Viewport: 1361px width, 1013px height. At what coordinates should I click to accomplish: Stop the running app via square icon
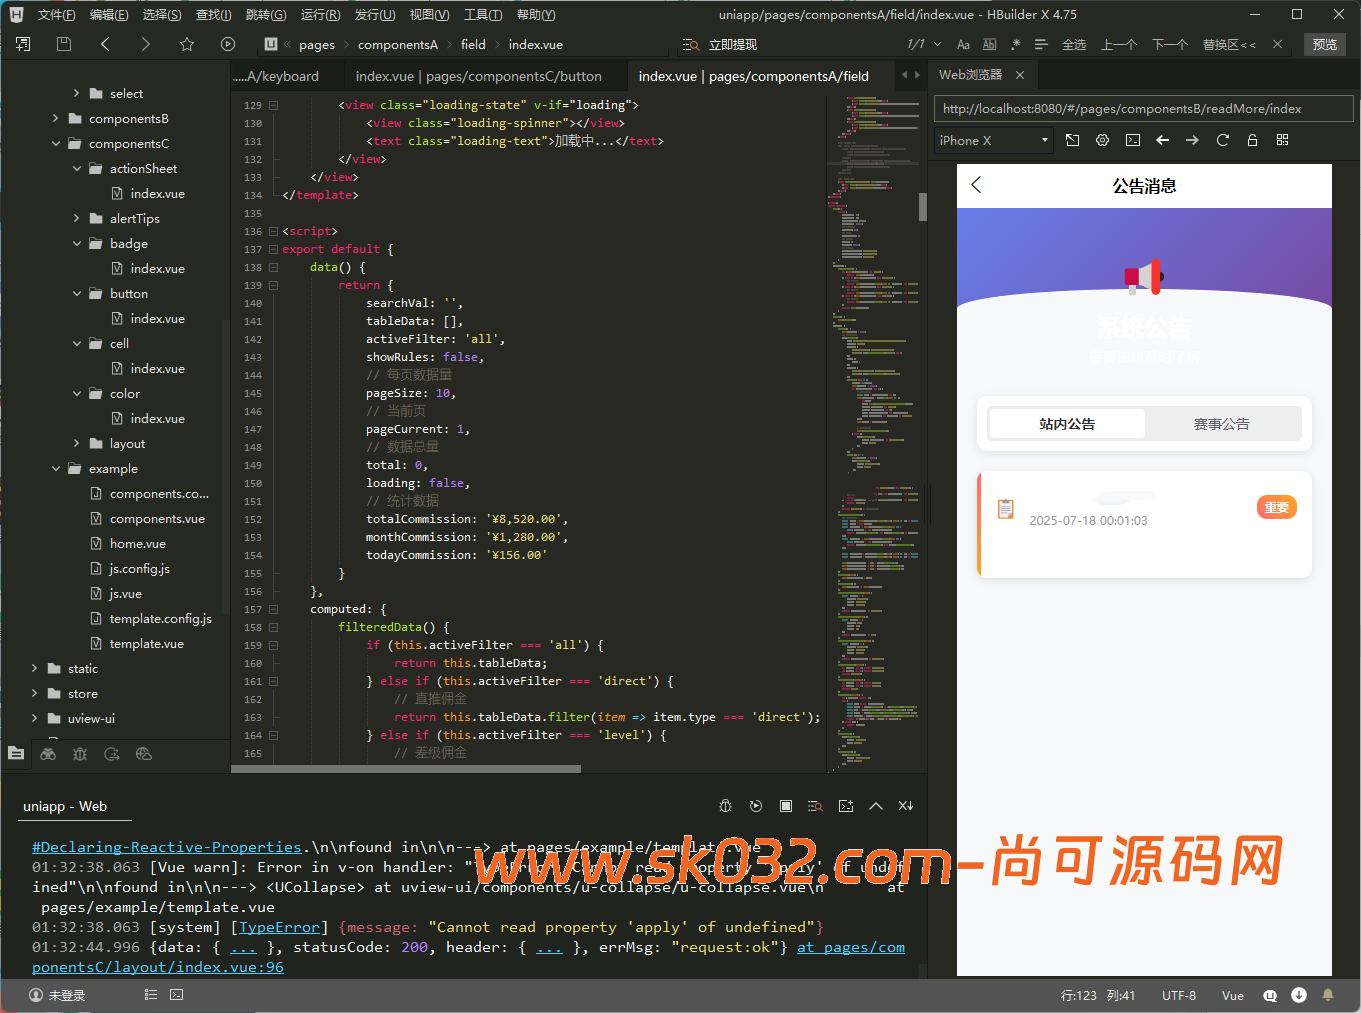click(785, 806)
